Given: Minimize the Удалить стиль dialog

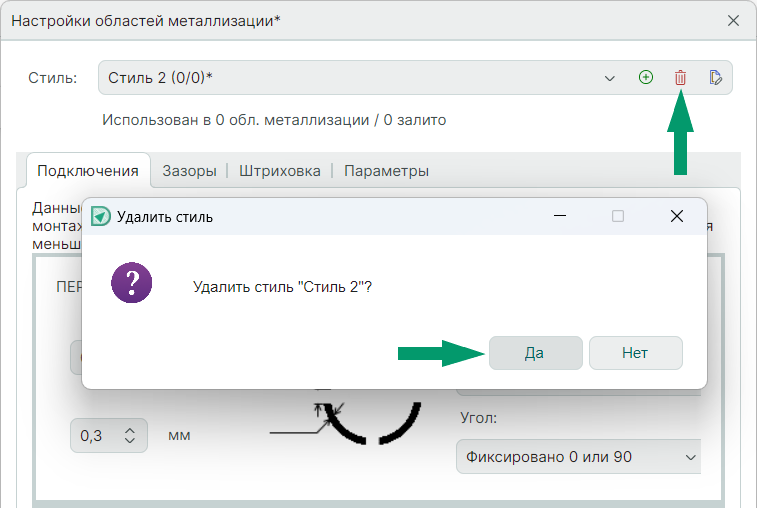Looking at the screenshot, I should (x=560, y=216).
